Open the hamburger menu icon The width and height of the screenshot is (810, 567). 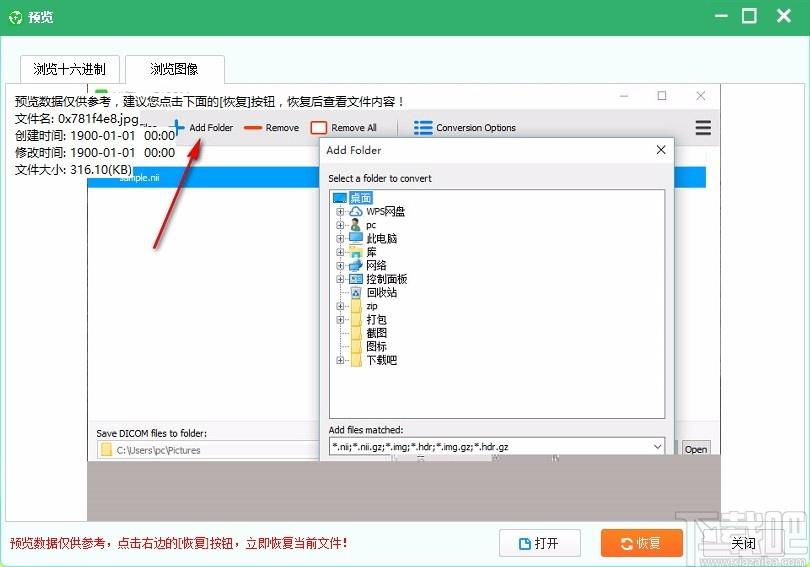click(703, 128)
